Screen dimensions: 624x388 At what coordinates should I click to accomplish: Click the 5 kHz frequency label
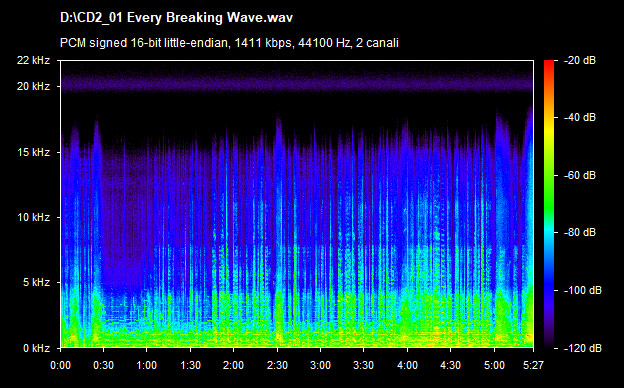tap(36, 283)
